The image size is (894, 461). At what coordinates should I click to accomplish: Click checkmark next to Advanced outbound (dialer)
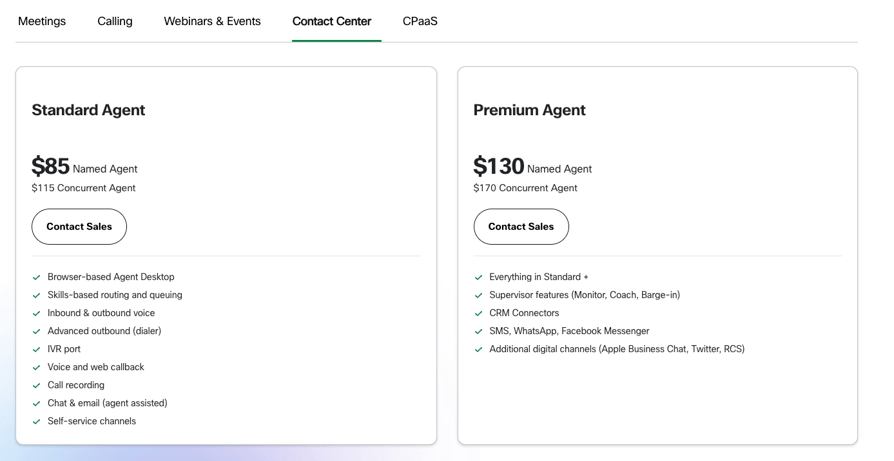coord(36,332)
